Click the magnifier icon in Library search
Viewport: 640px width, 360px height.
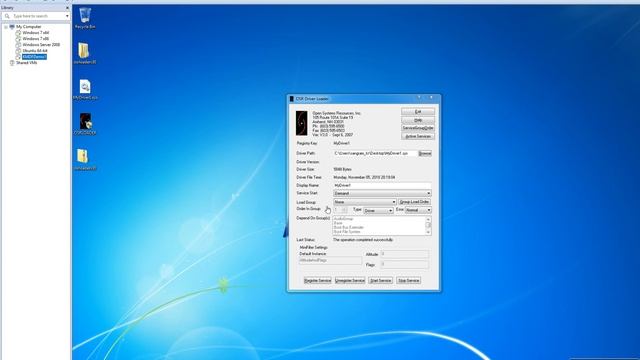7,16
